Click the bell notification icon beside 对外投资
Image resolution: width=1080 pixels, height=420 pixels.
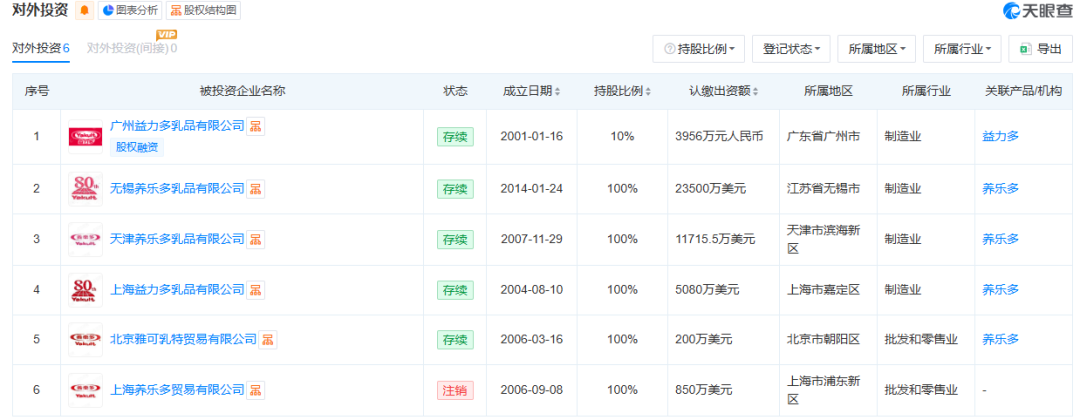pos(84,11)
